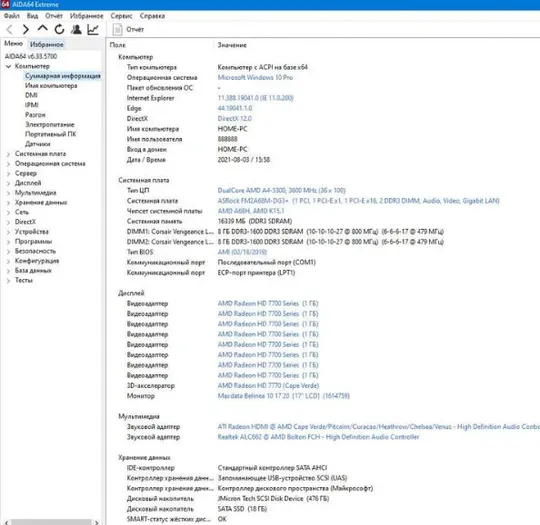Expand the Дисплей tree node

8,183
